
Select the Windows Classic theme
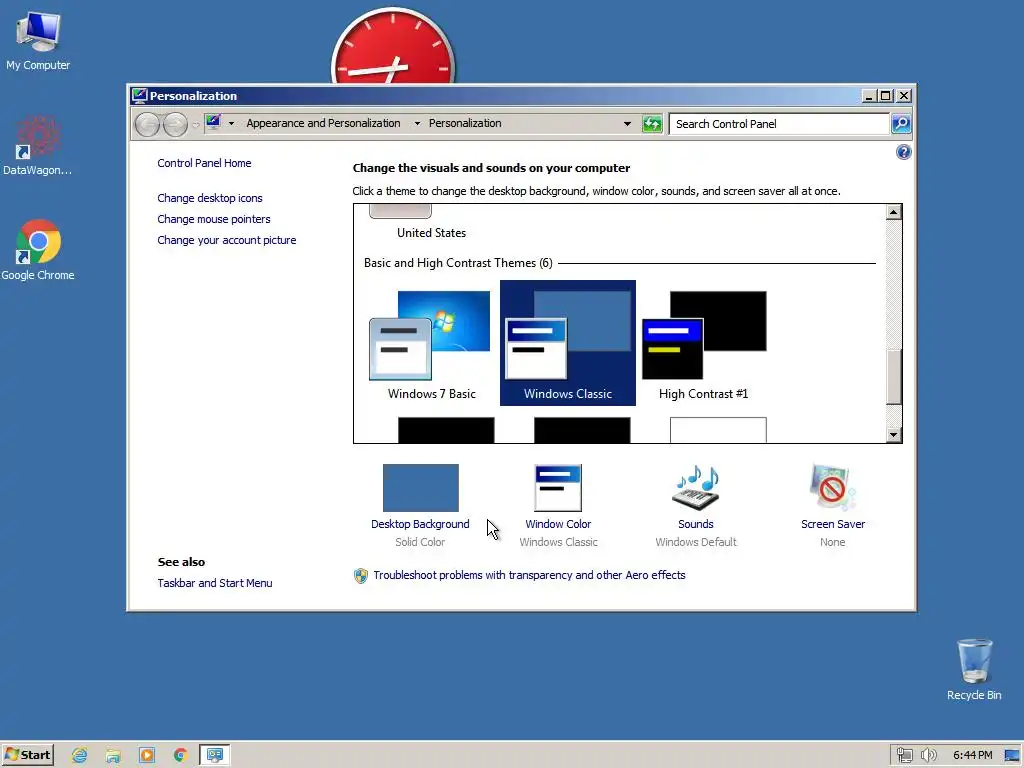568,343
